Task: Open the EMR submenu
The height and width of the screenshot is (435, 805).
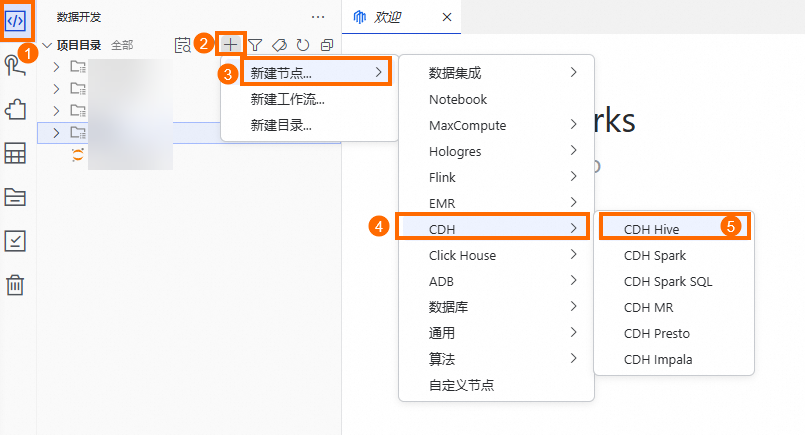Action: [x=496, y=203]
